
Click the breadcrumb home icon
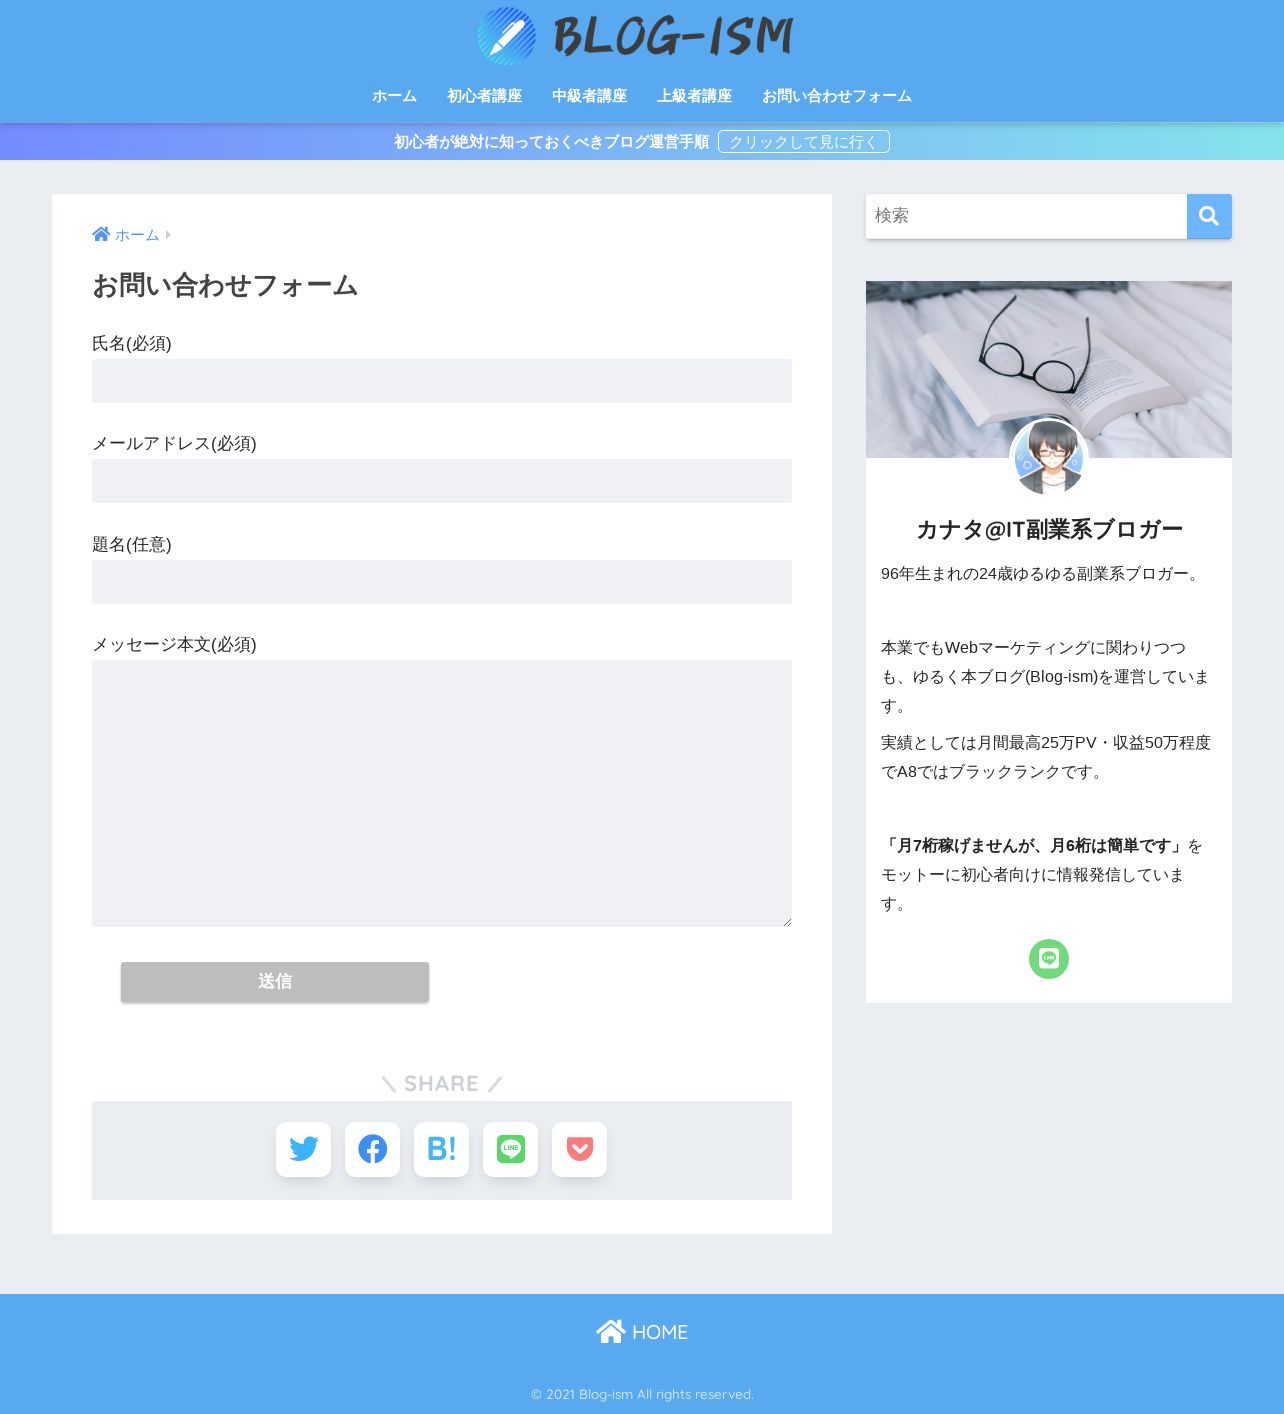[101, 234]
